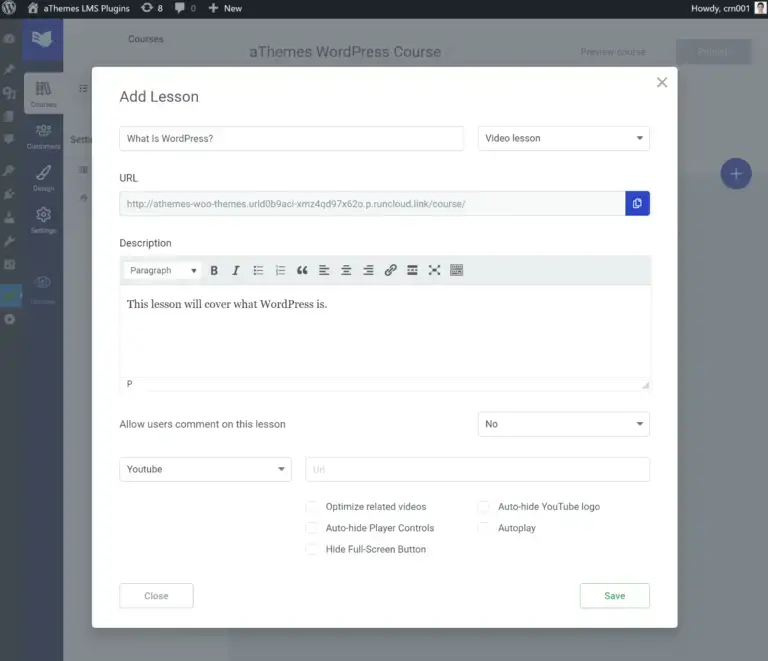The image size is (768, 661).
Task: Enable Hide Full-Screen Button
Action: [x=312, y=549]
